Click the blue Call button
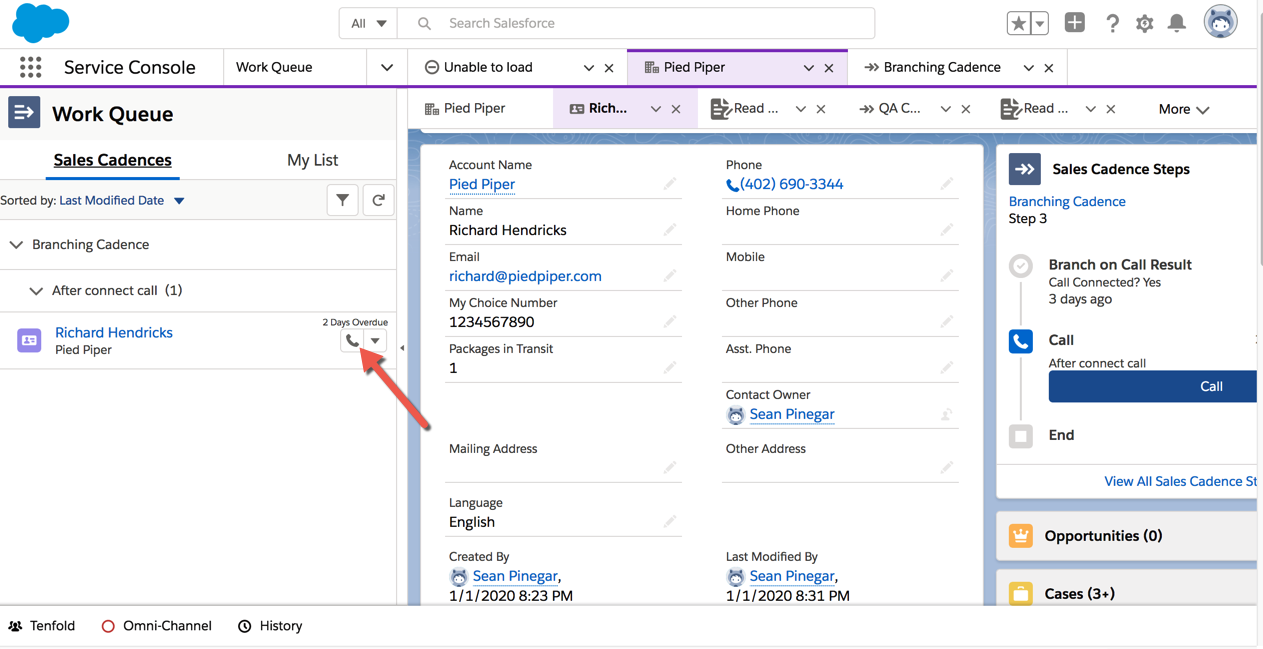Screen dimensions: 1263x649 pyautogui.click(x=1152, y=386)
